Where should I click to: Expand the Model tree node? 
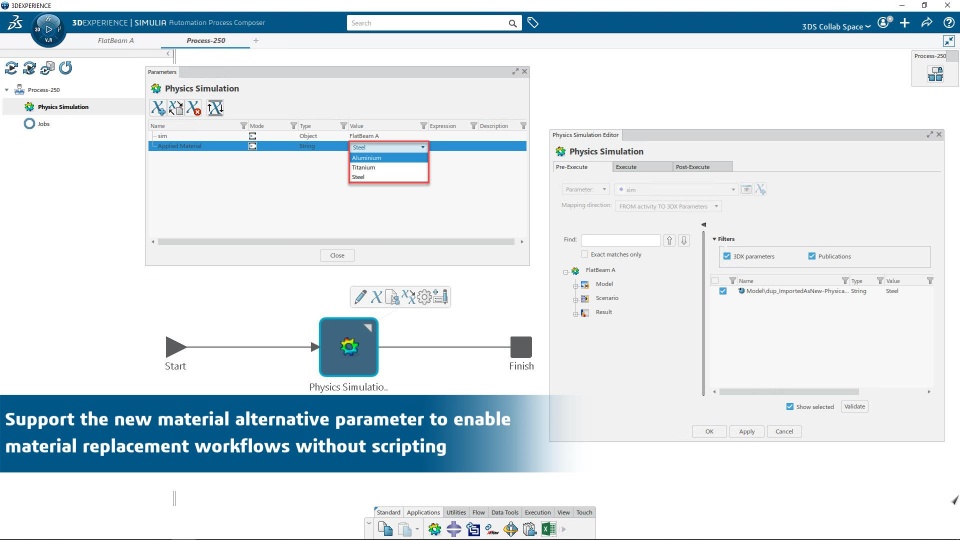coord(576,286)
